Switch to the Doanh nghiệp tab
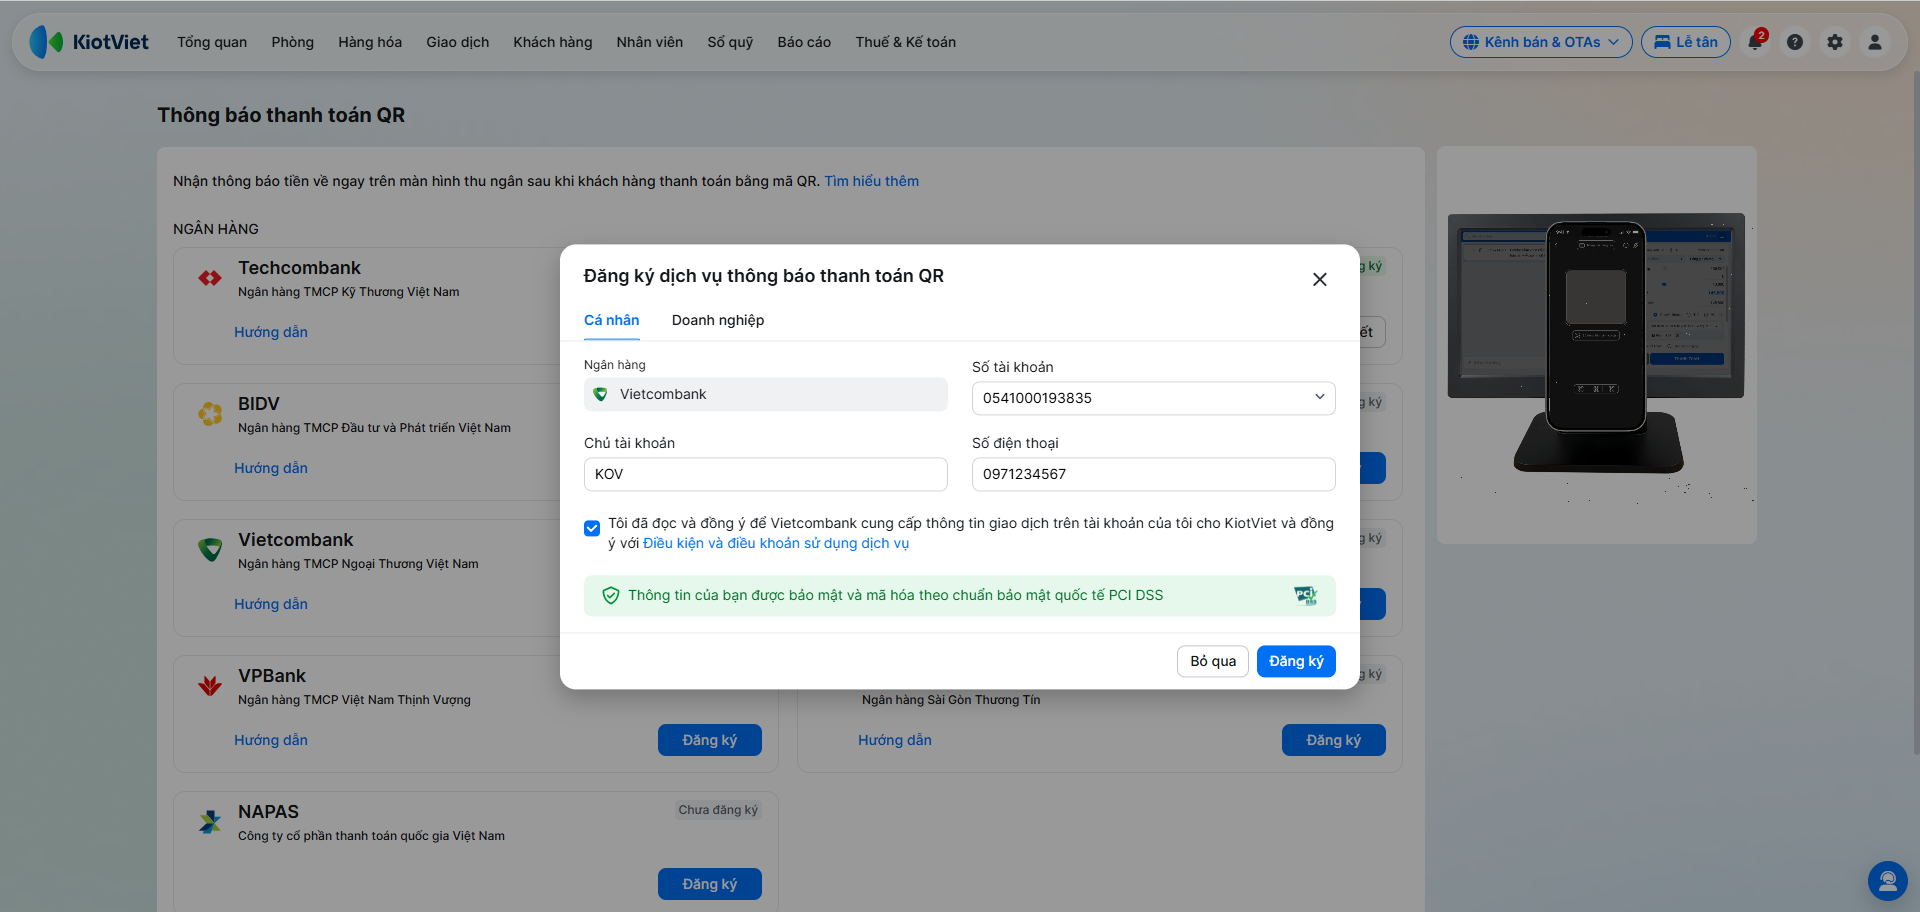 (718, 320)
